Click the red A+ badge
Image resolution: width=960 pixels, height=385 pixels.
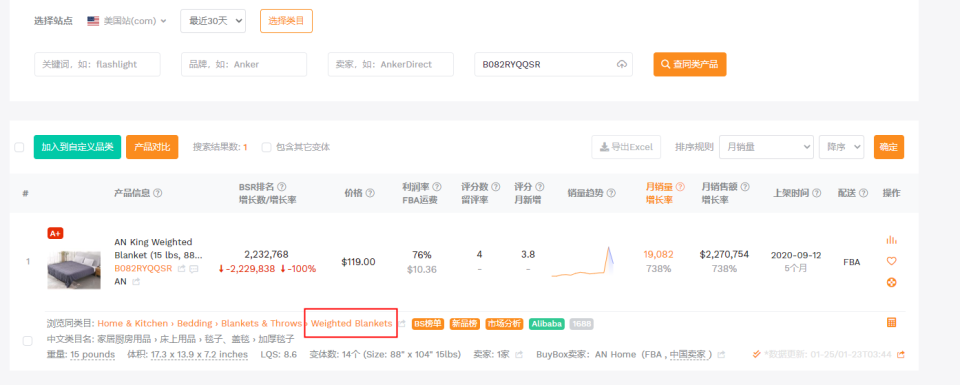pyautogui.click(x=56, y=233)
